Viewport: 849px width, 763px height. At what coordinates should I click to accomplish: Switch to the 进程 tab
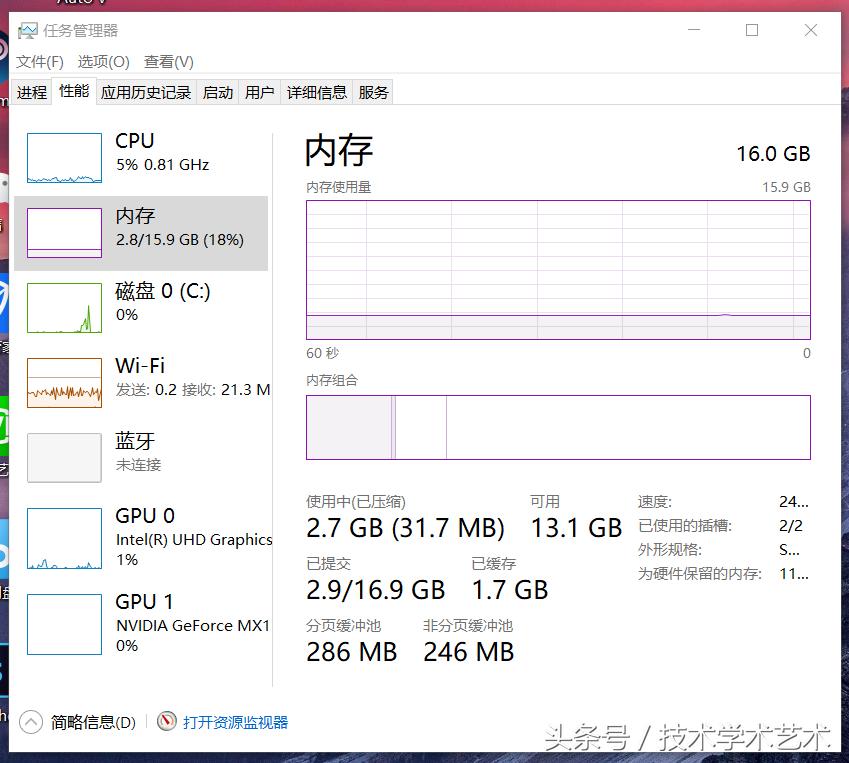(32, 91)
